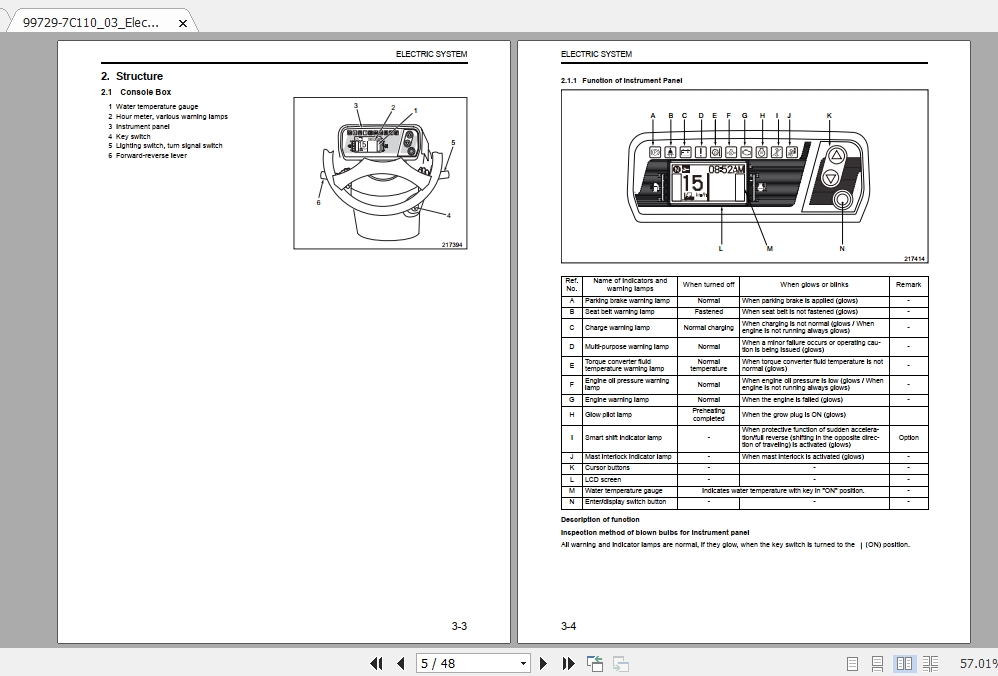
Task: Close the 99729-7C110_03_Elec tab
Action: (182, 21)
